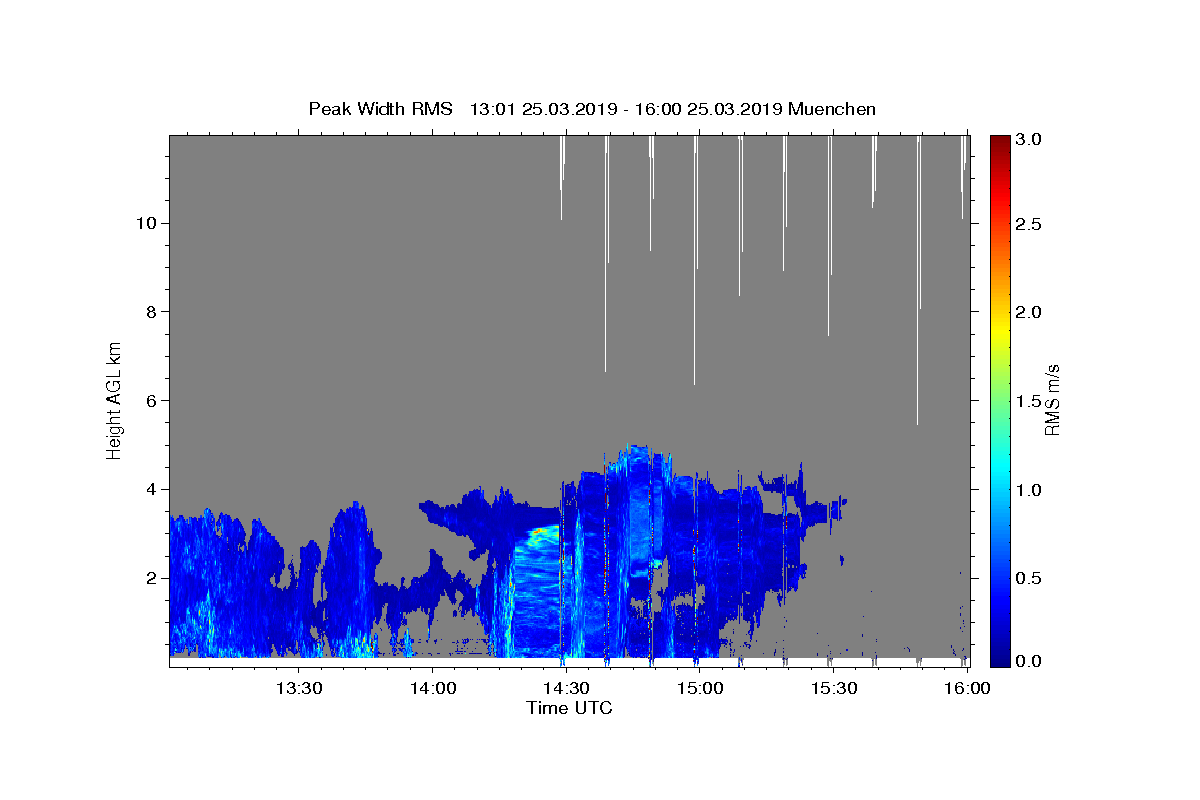
Task: Click the 13:30 time tick label
Action: pos(299,688)
